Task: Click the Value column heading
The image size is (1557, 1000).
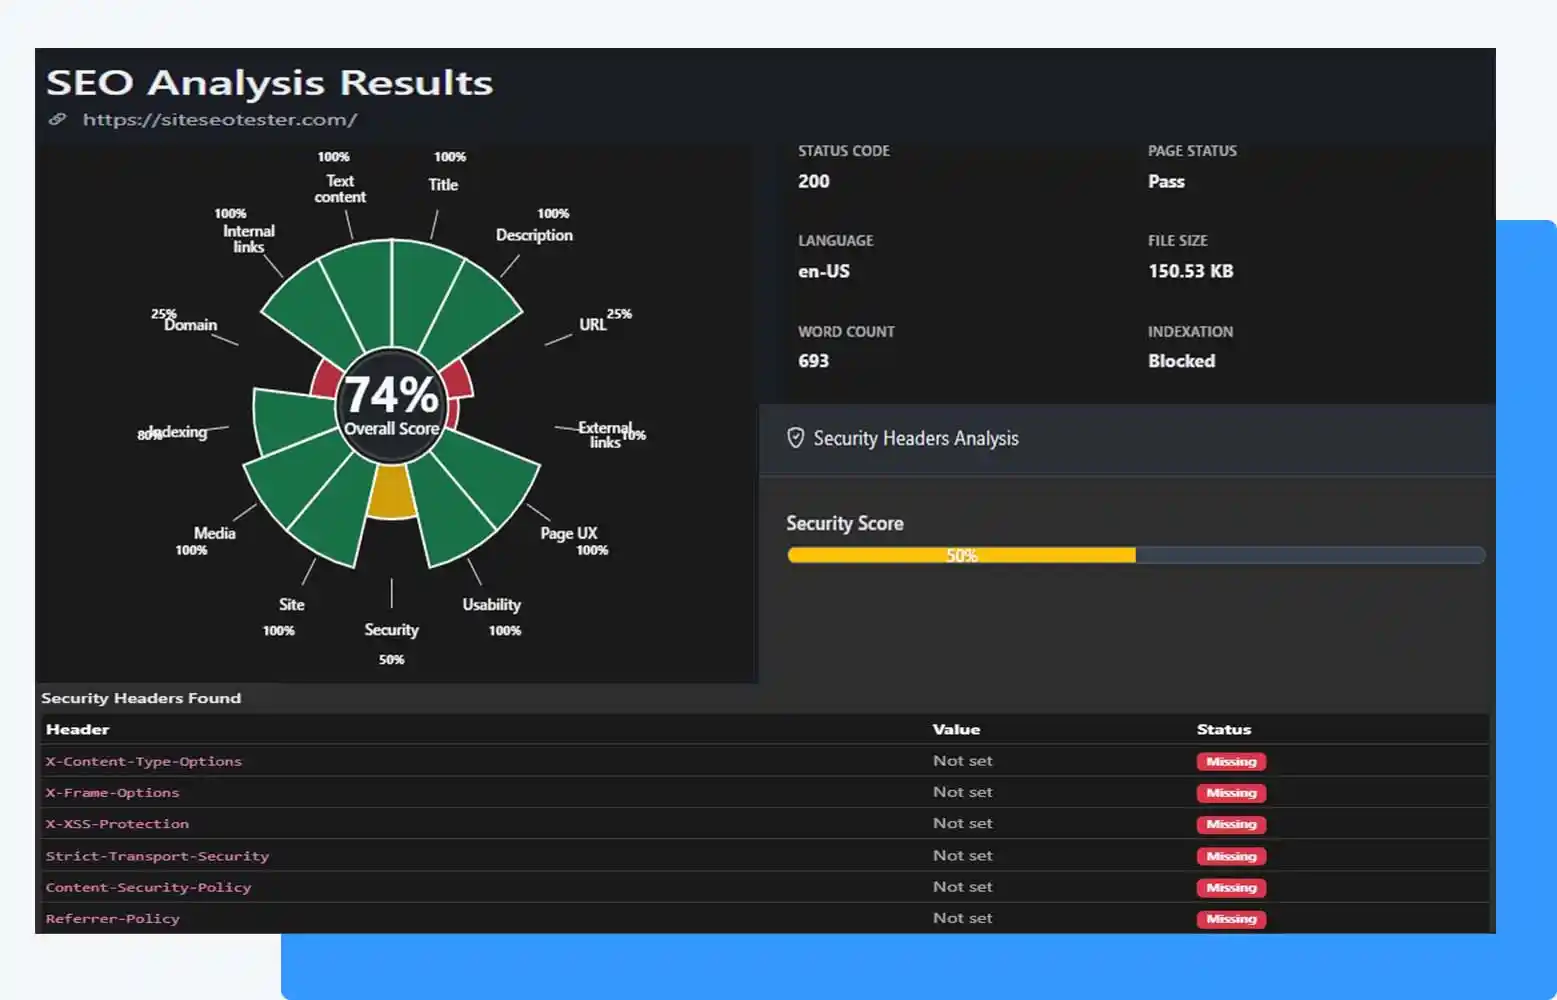Action: click(956, 729)
